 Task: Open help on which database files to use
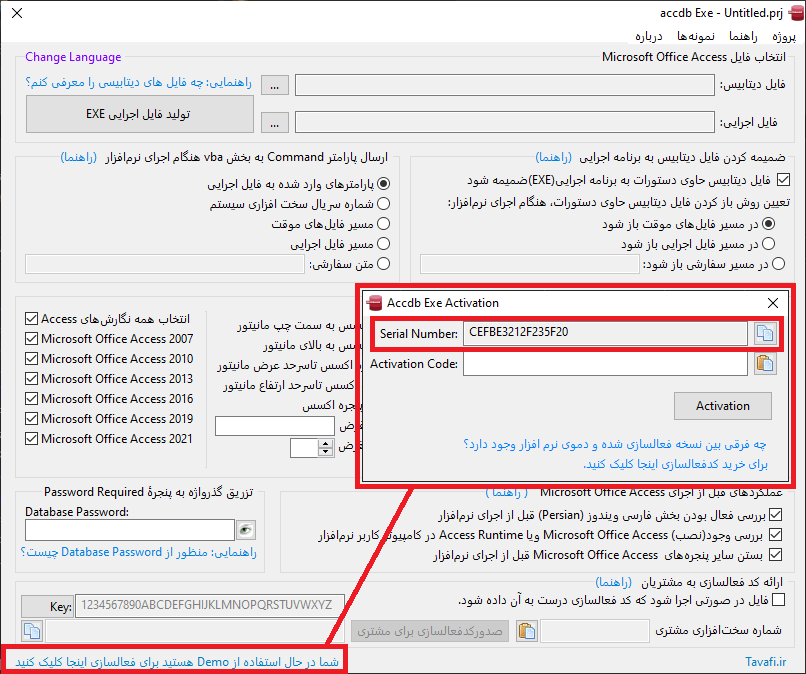point(139,82)
